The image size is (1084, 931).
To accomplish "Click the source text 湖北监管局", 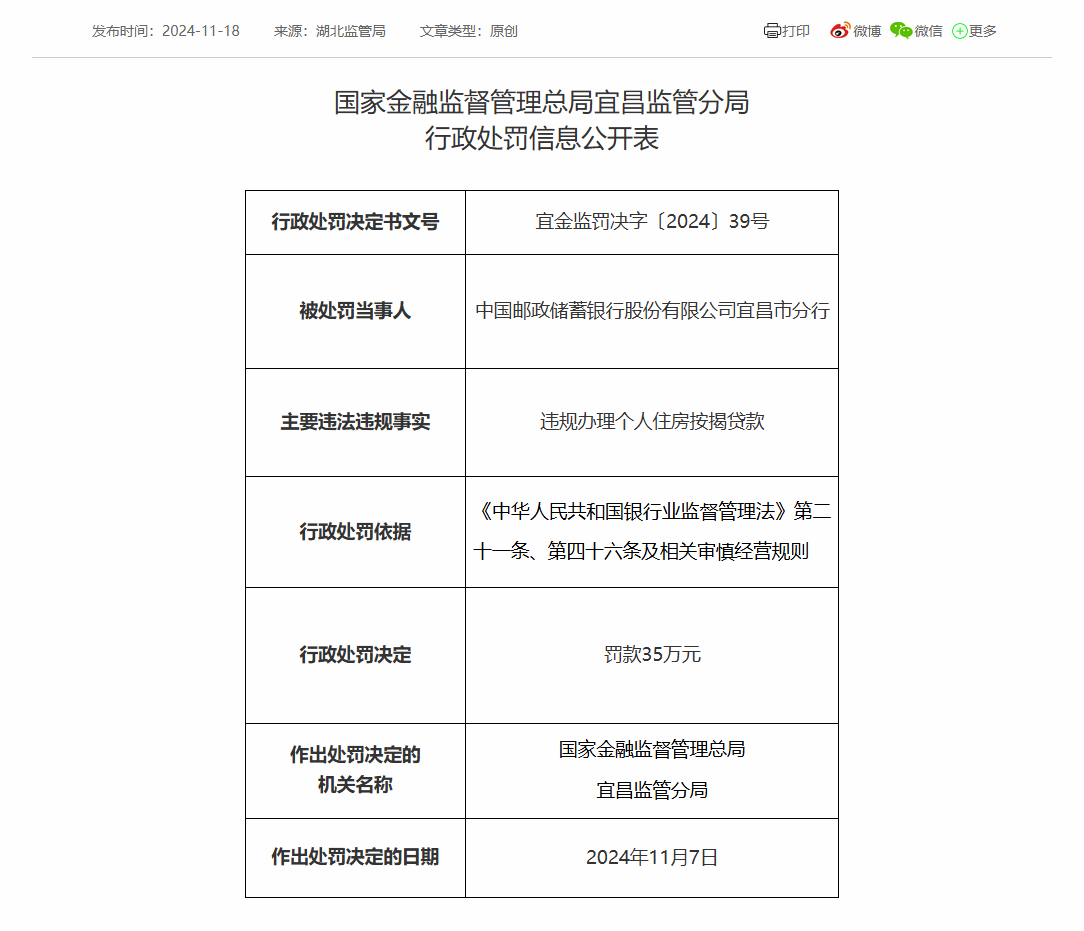I will pyautogui.click(x=350, y=31).
